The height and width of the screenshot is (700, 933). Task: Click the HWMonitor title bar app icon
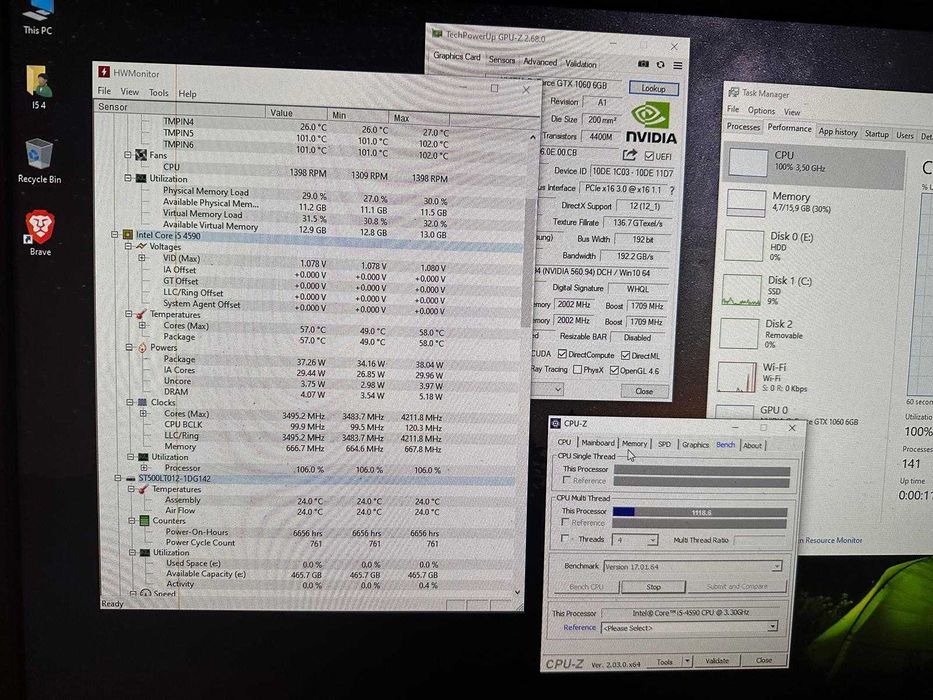point(104,72)
